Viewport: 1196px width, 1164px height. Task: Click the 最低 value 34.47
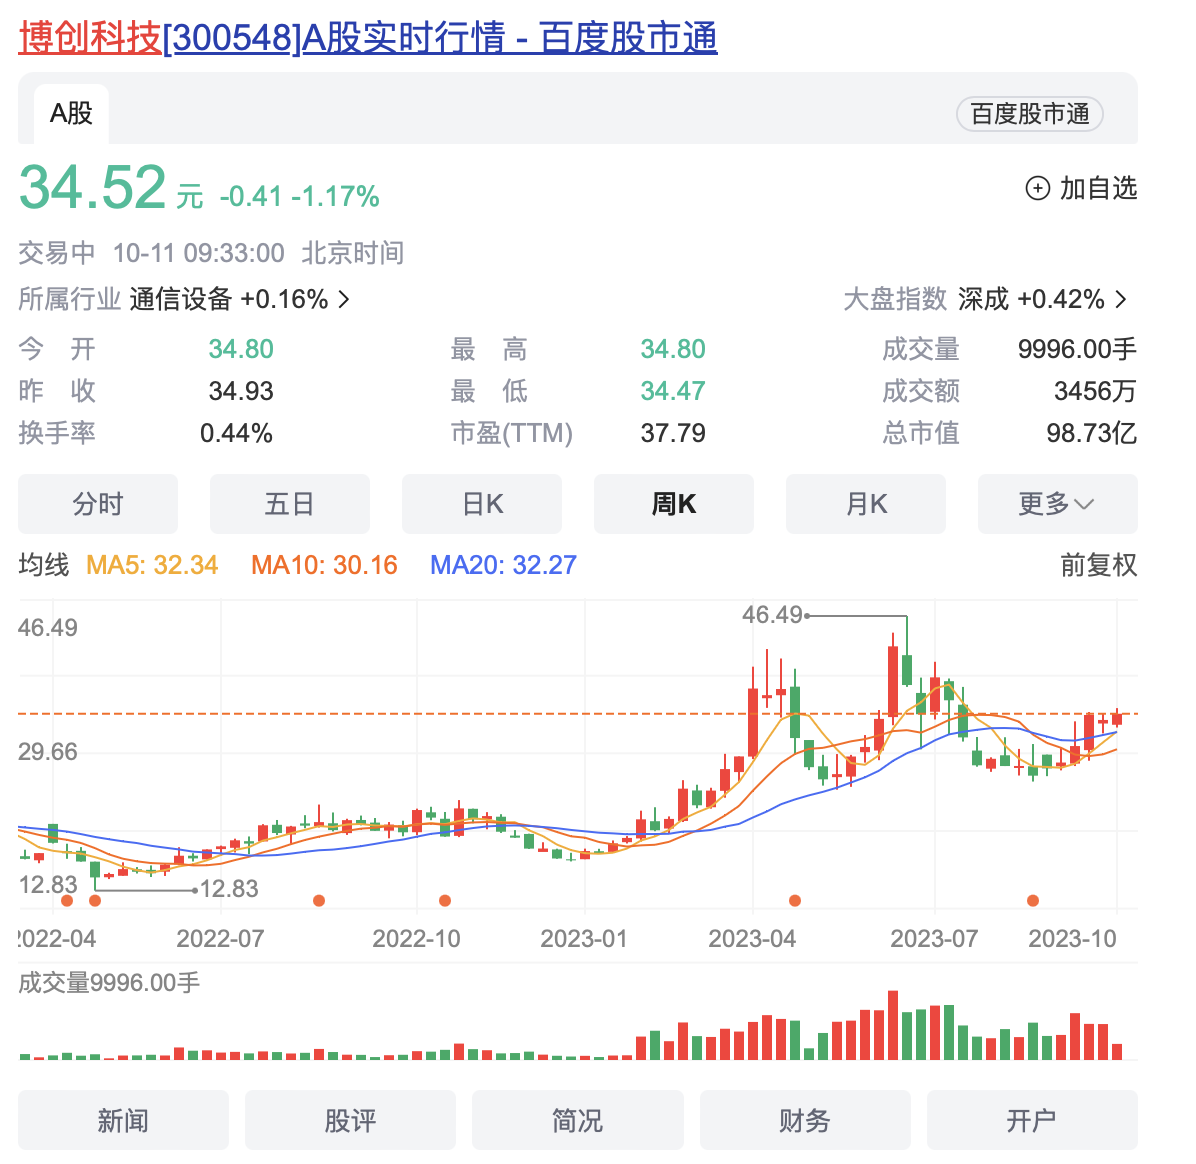673,391
